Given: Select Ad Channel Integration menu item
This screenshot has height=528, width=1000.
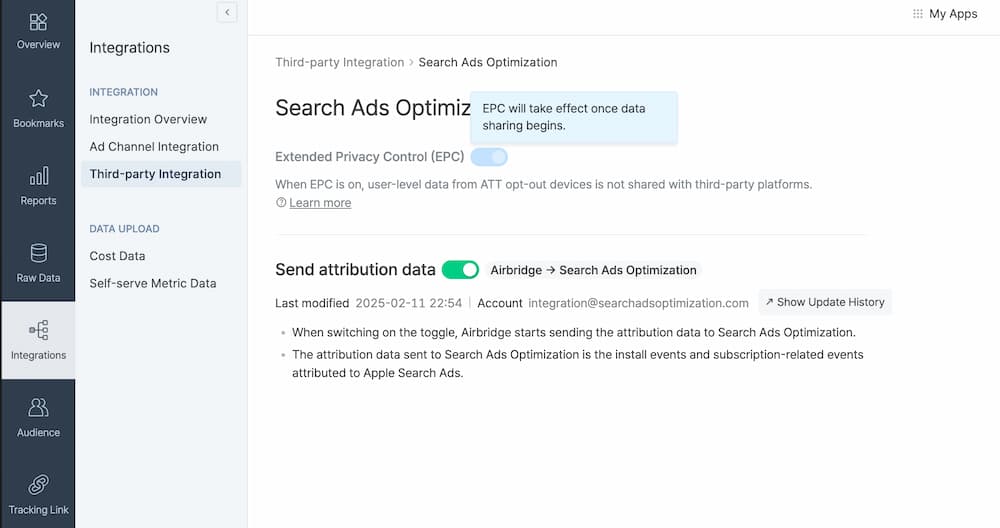Looking at the screenshot, I should pos(154,146).
